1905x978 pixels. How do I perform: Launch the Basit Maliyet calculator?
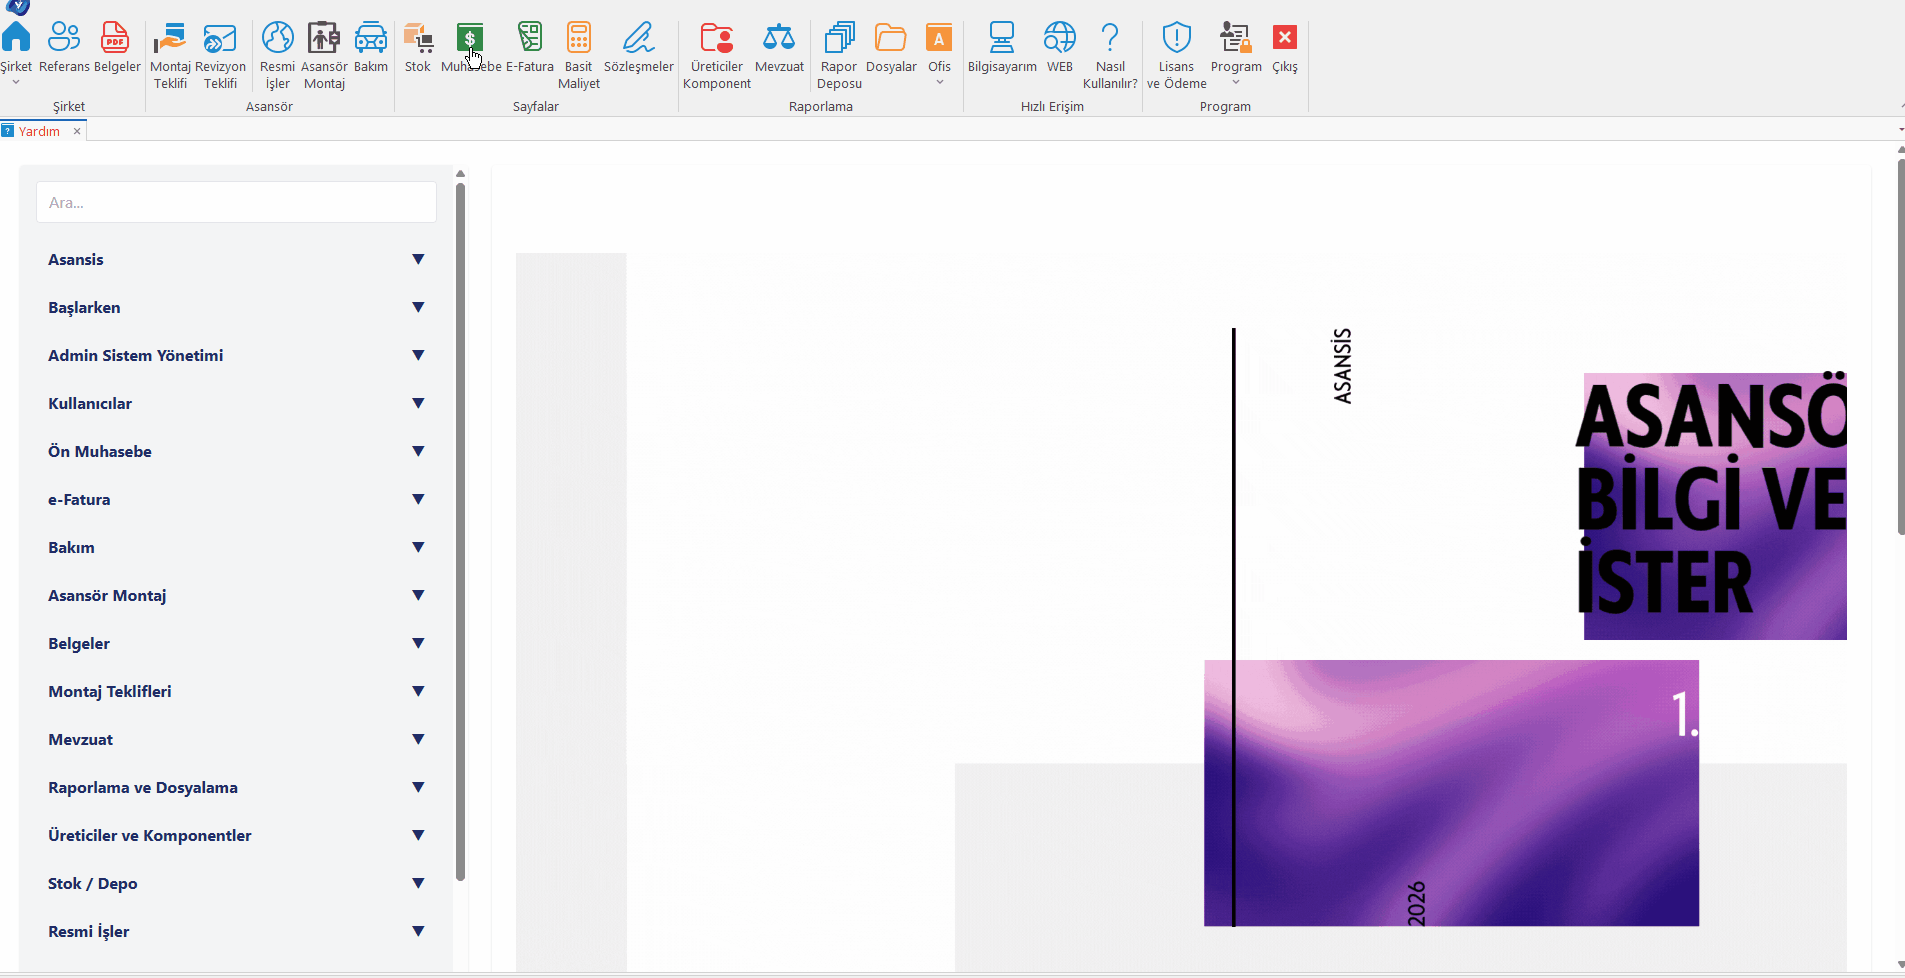(579, 40)
